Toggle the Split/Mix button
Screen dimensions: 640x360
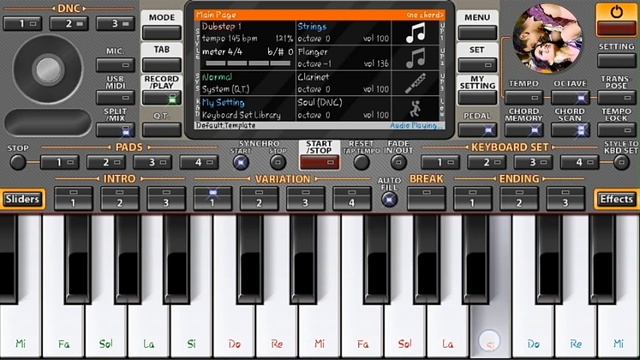(116, 131)
